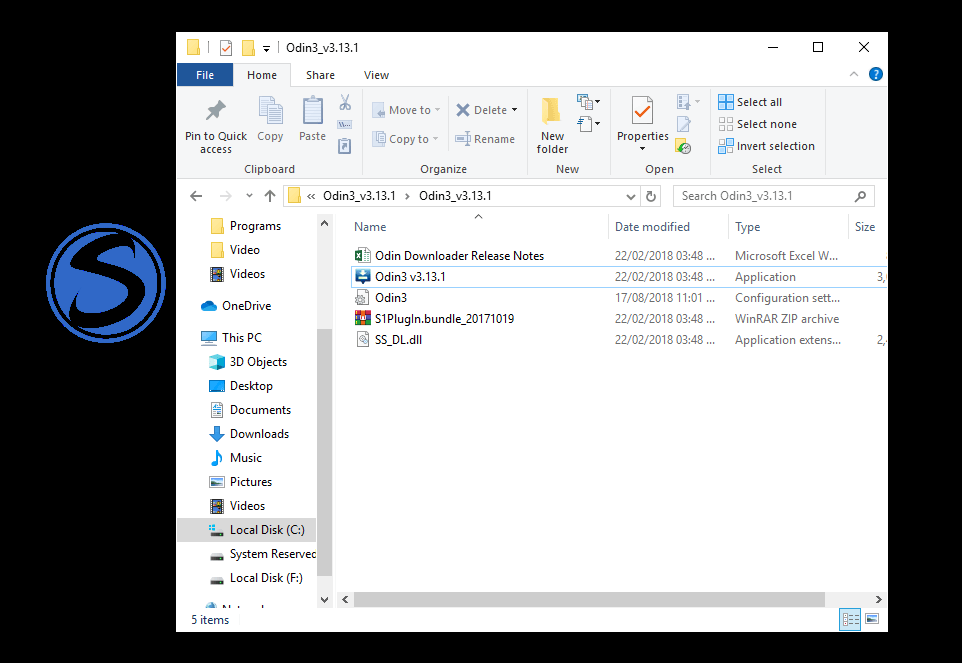Click the Cut scissors icon
The width and height of the screenshot is (962, 663).
[345, 102]
